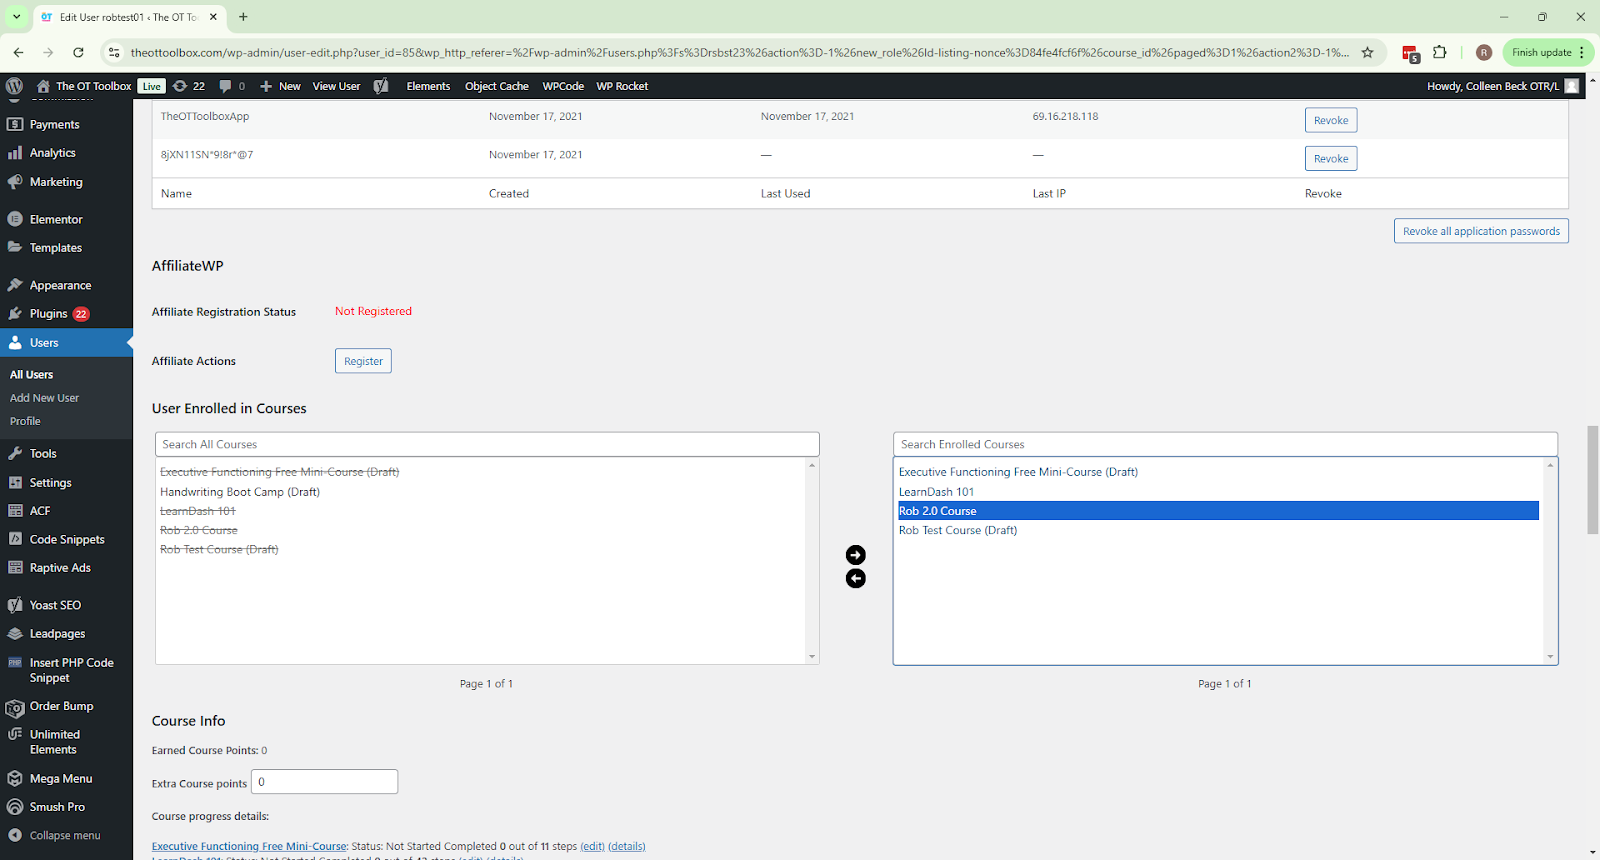Click the Payments sidebar icon

click(15, 125)
